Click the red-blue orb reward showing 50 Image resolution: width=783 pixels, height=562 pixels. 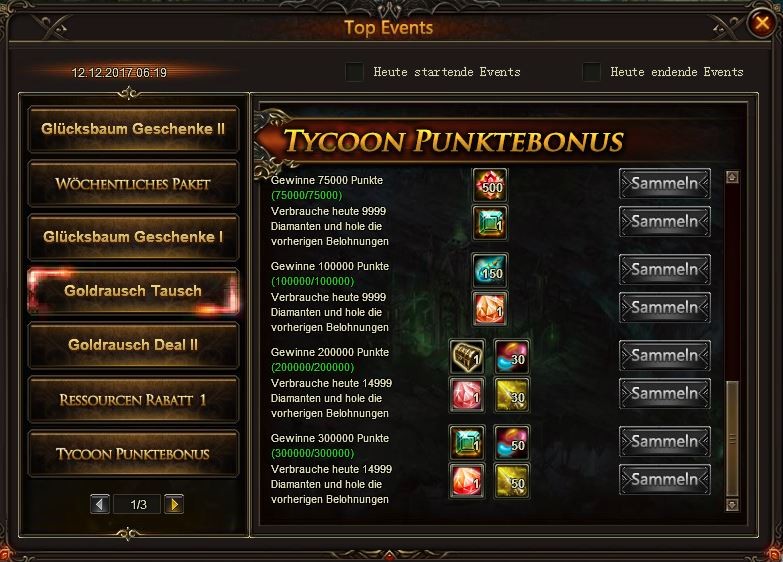512,442
